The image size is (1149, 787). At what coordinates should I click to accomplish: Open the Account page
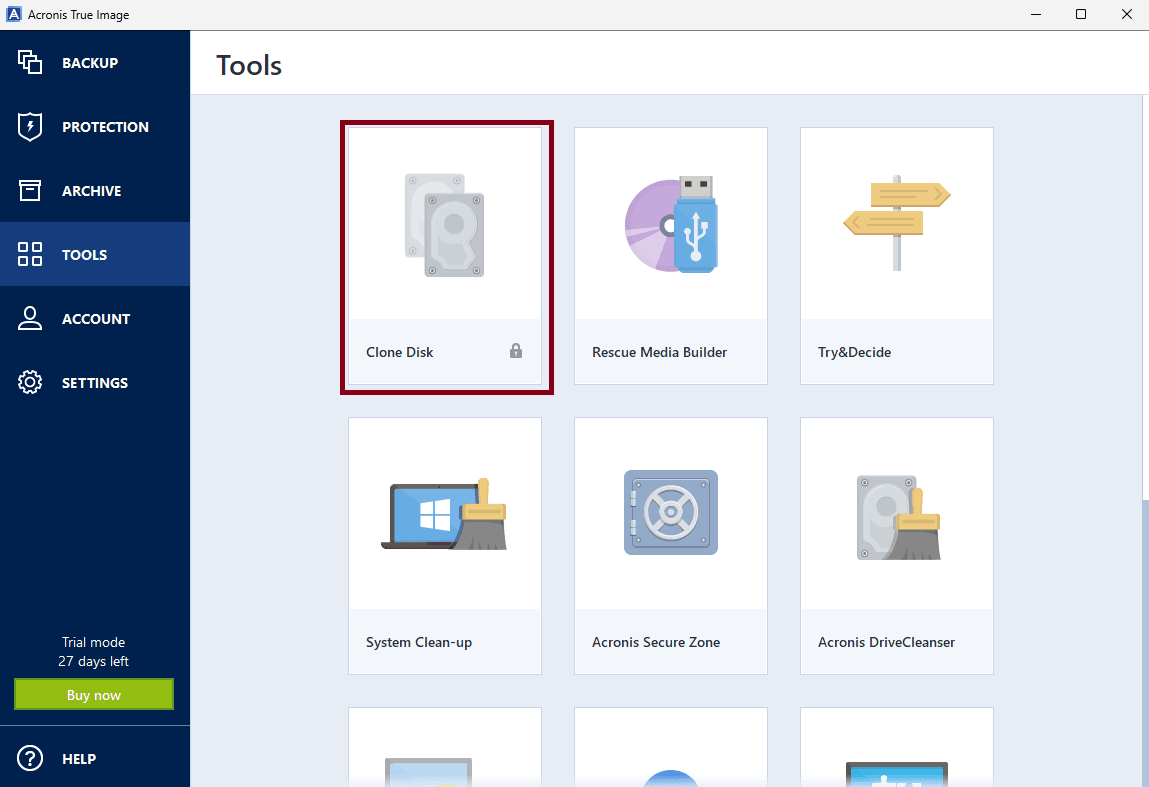(95, 318)
